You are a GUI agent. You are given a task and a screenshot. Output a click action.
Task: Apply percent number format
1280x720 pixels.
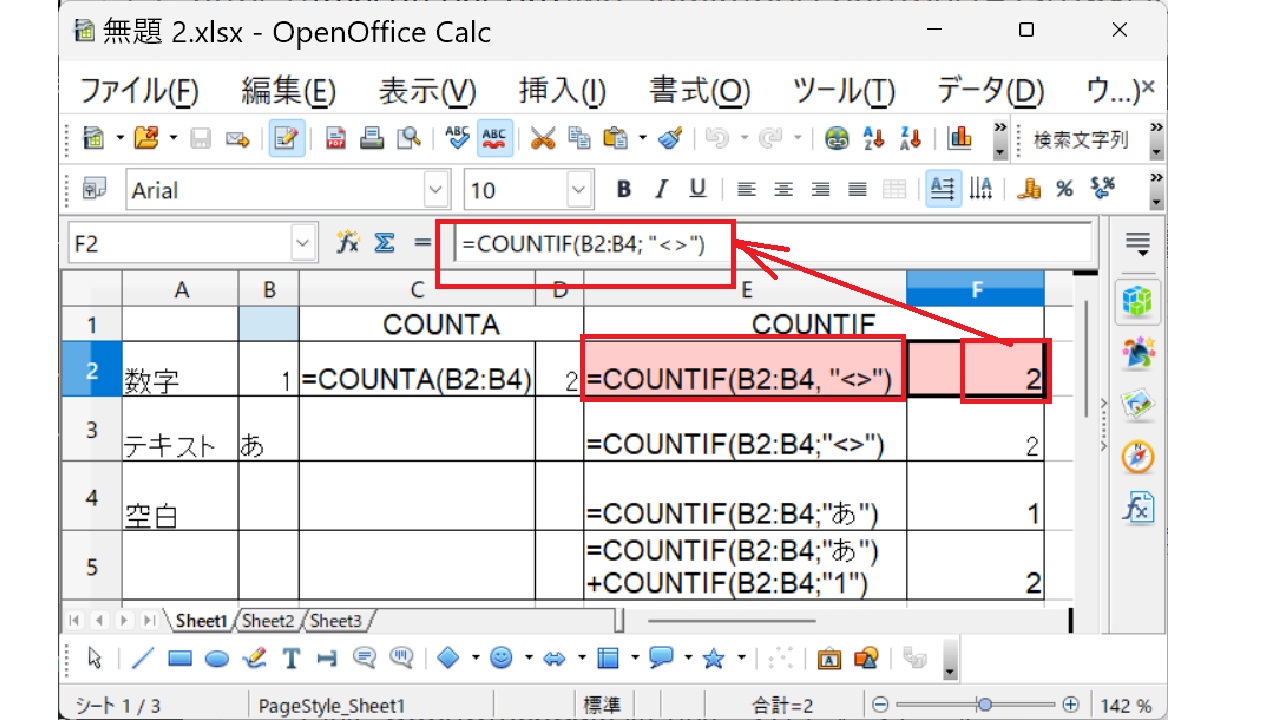click(x=1065, y=189)
